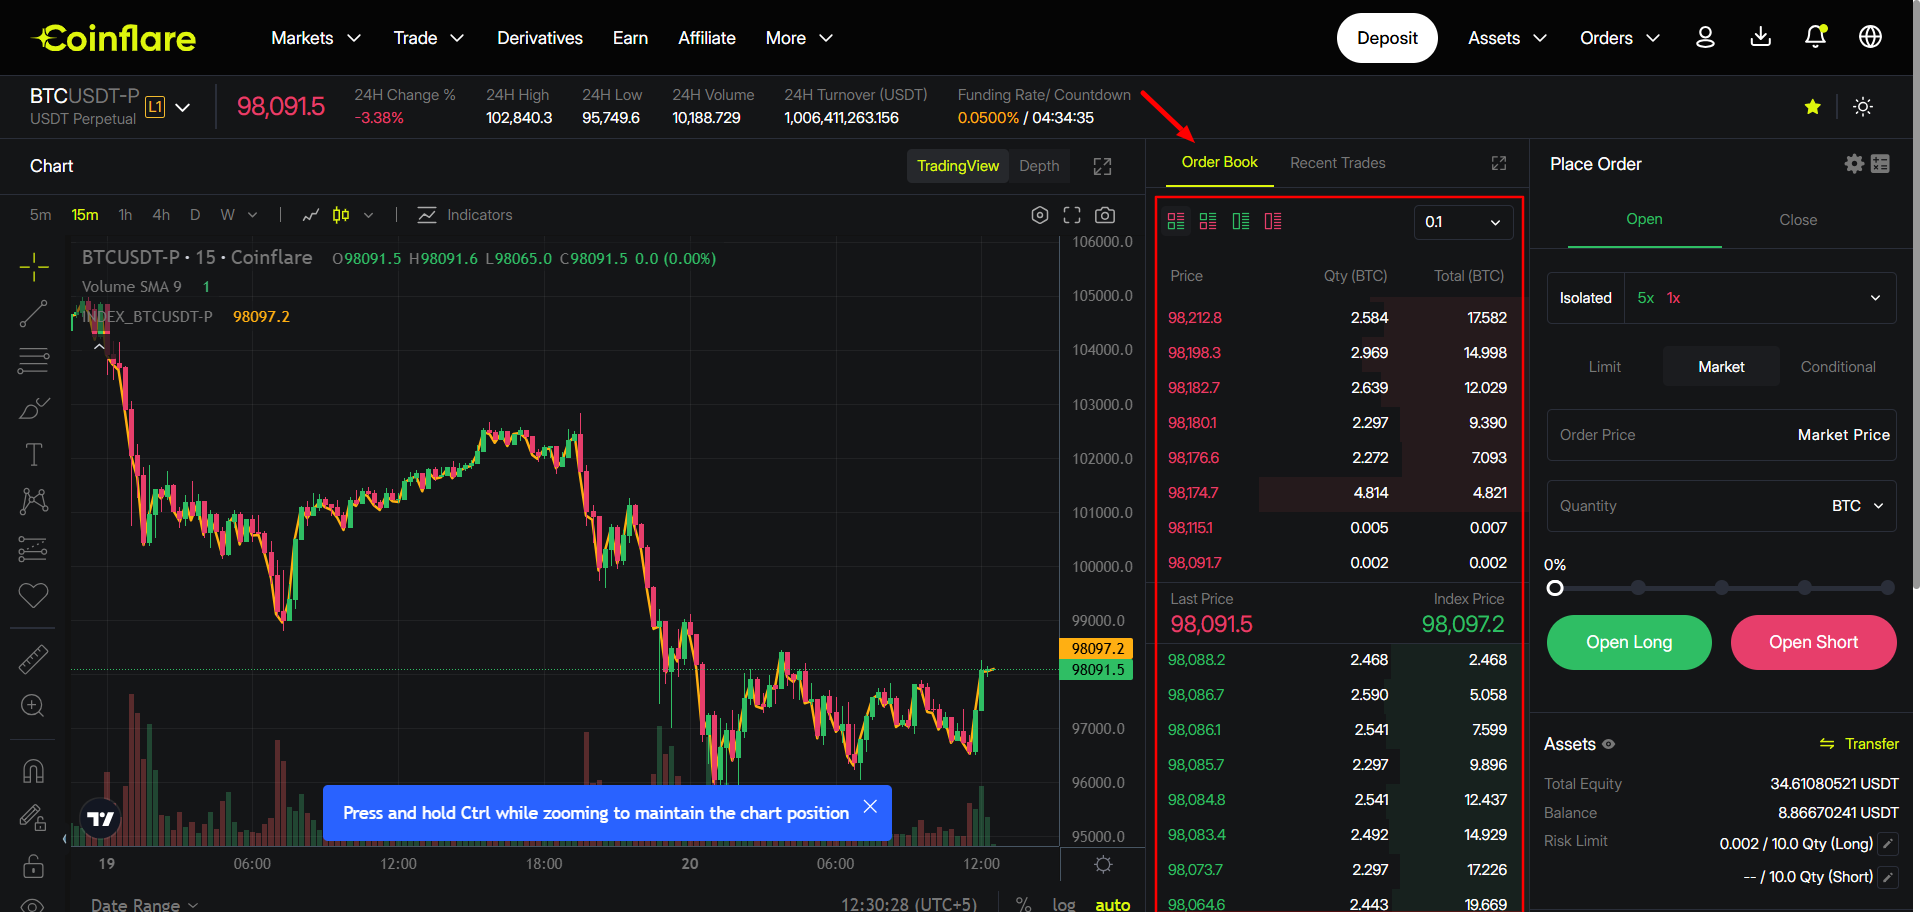The width and height of the screenshot is (1920, 912).
Task: Toggle magnet mode on chart
Action: 33,771
